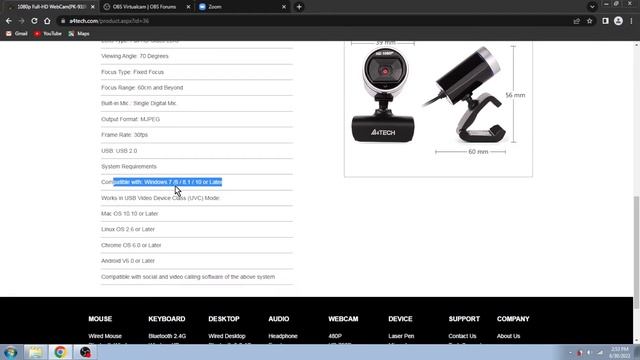
Task: Click the 'Output Format: MJPEG' line
Action: pyautogui.click(x=131, y=119)
